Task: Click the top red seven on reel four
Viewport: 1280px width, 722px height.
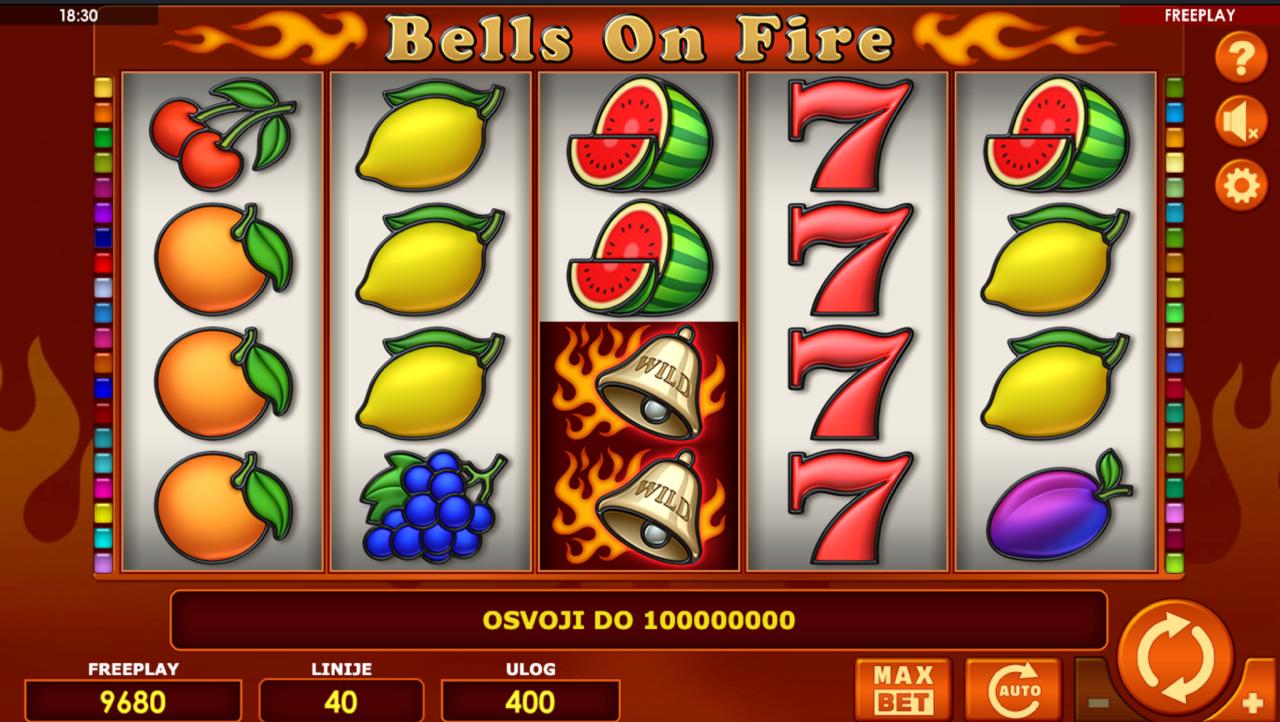Action: click(x=848, y=134)
